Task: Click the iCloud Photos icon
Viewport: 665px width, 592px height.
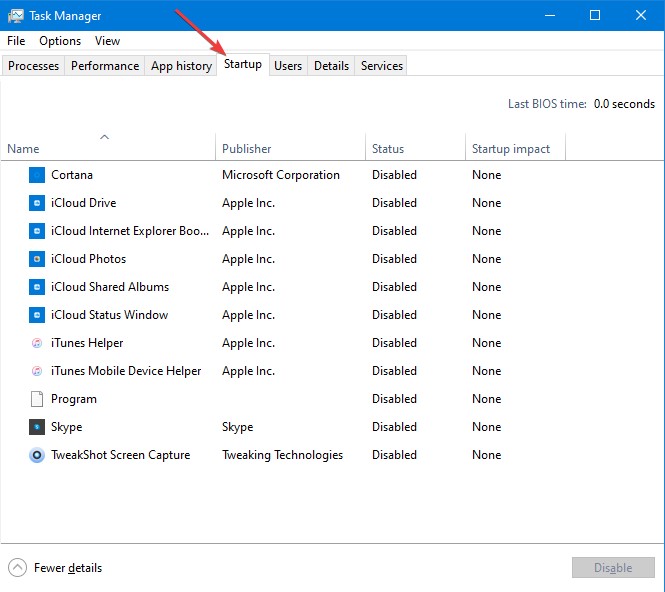Action: pos(37,259)
